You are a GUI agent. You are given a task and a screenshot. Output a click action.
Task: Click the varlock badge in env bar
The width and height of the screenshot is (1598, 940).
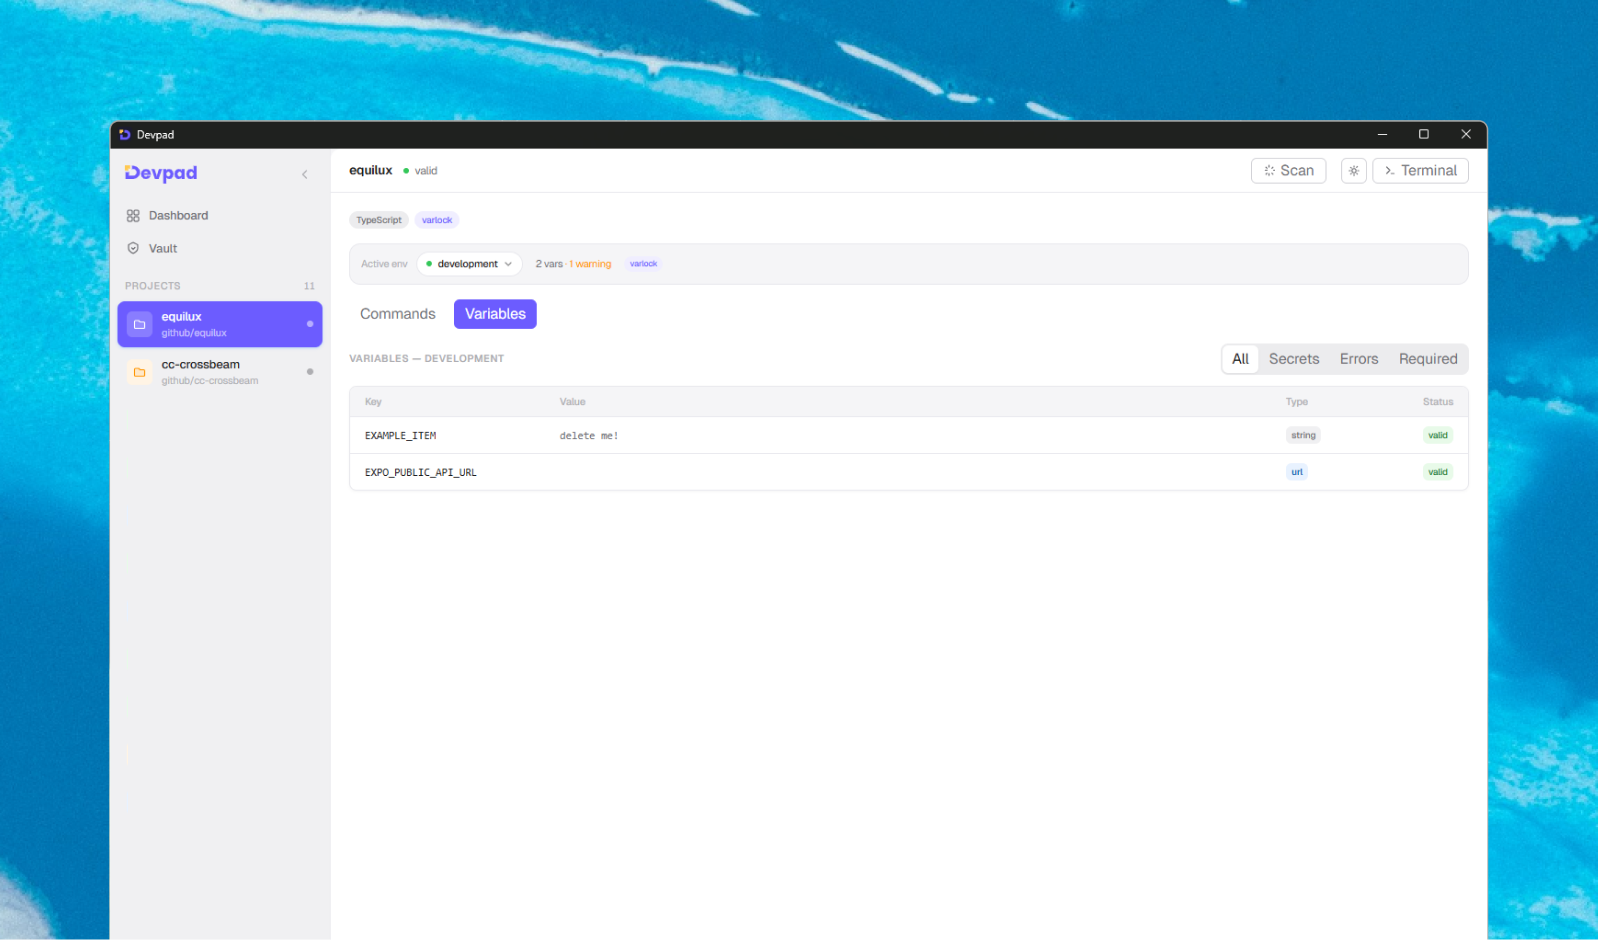644,264
